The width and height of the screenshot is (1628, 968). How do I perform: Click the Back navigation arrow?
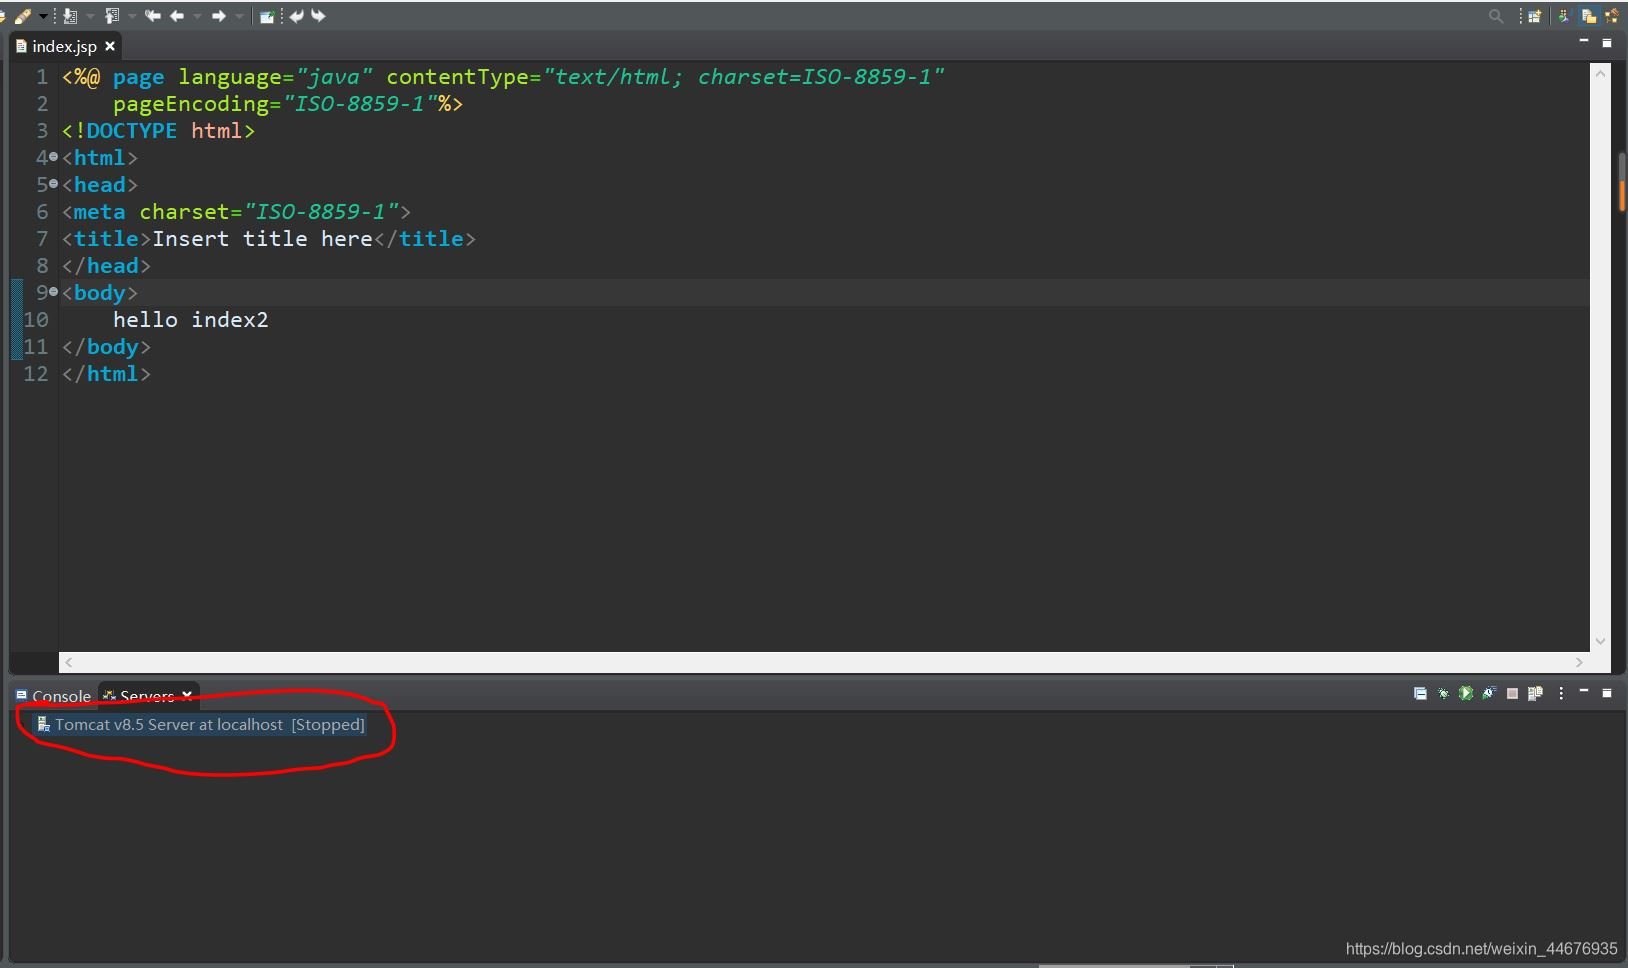coord(177,16)
